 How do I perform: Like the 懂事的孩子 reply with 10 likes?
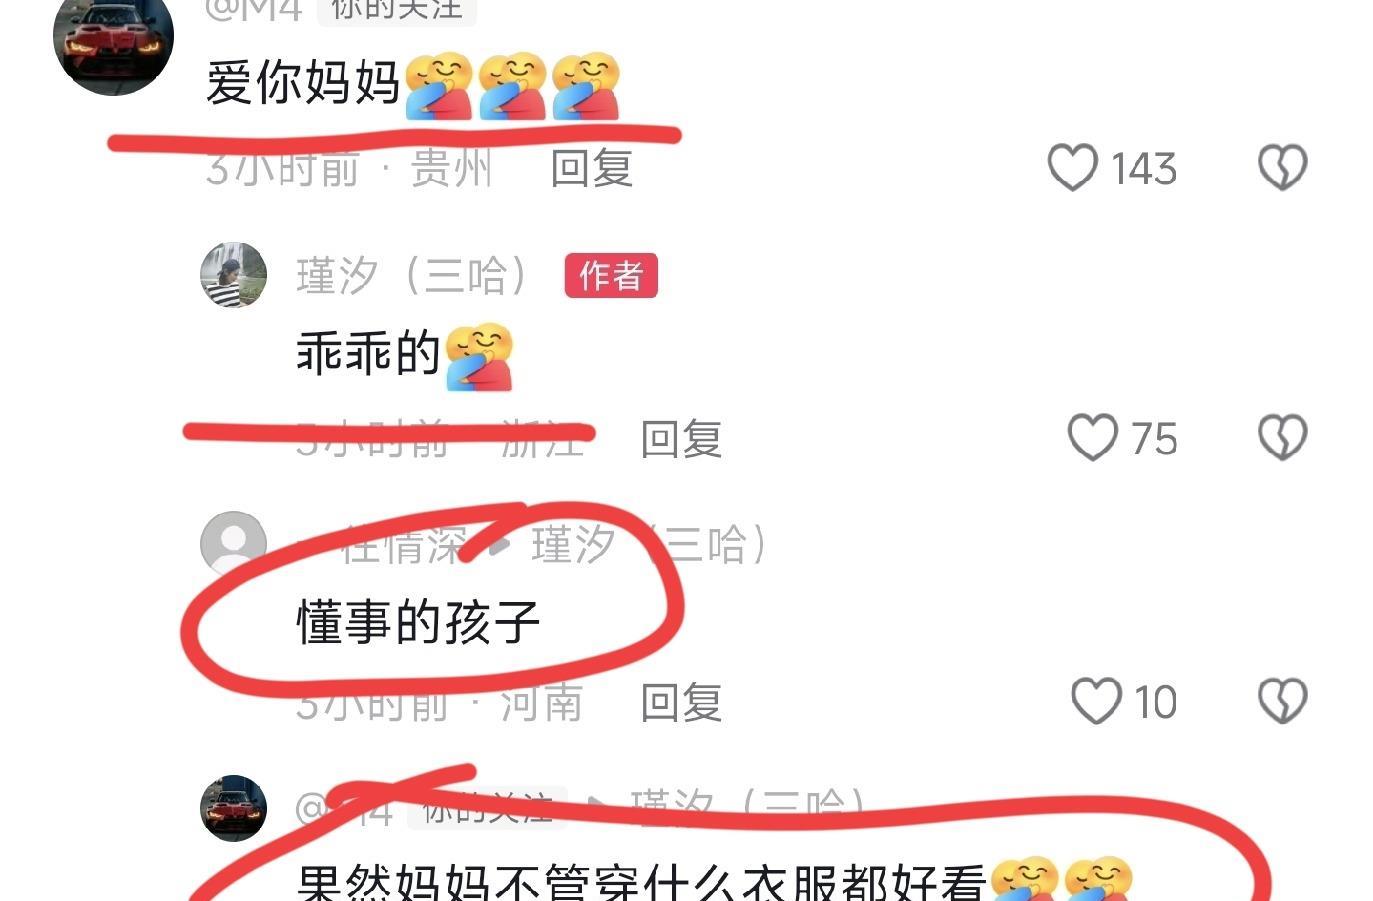click(1096, 701)
